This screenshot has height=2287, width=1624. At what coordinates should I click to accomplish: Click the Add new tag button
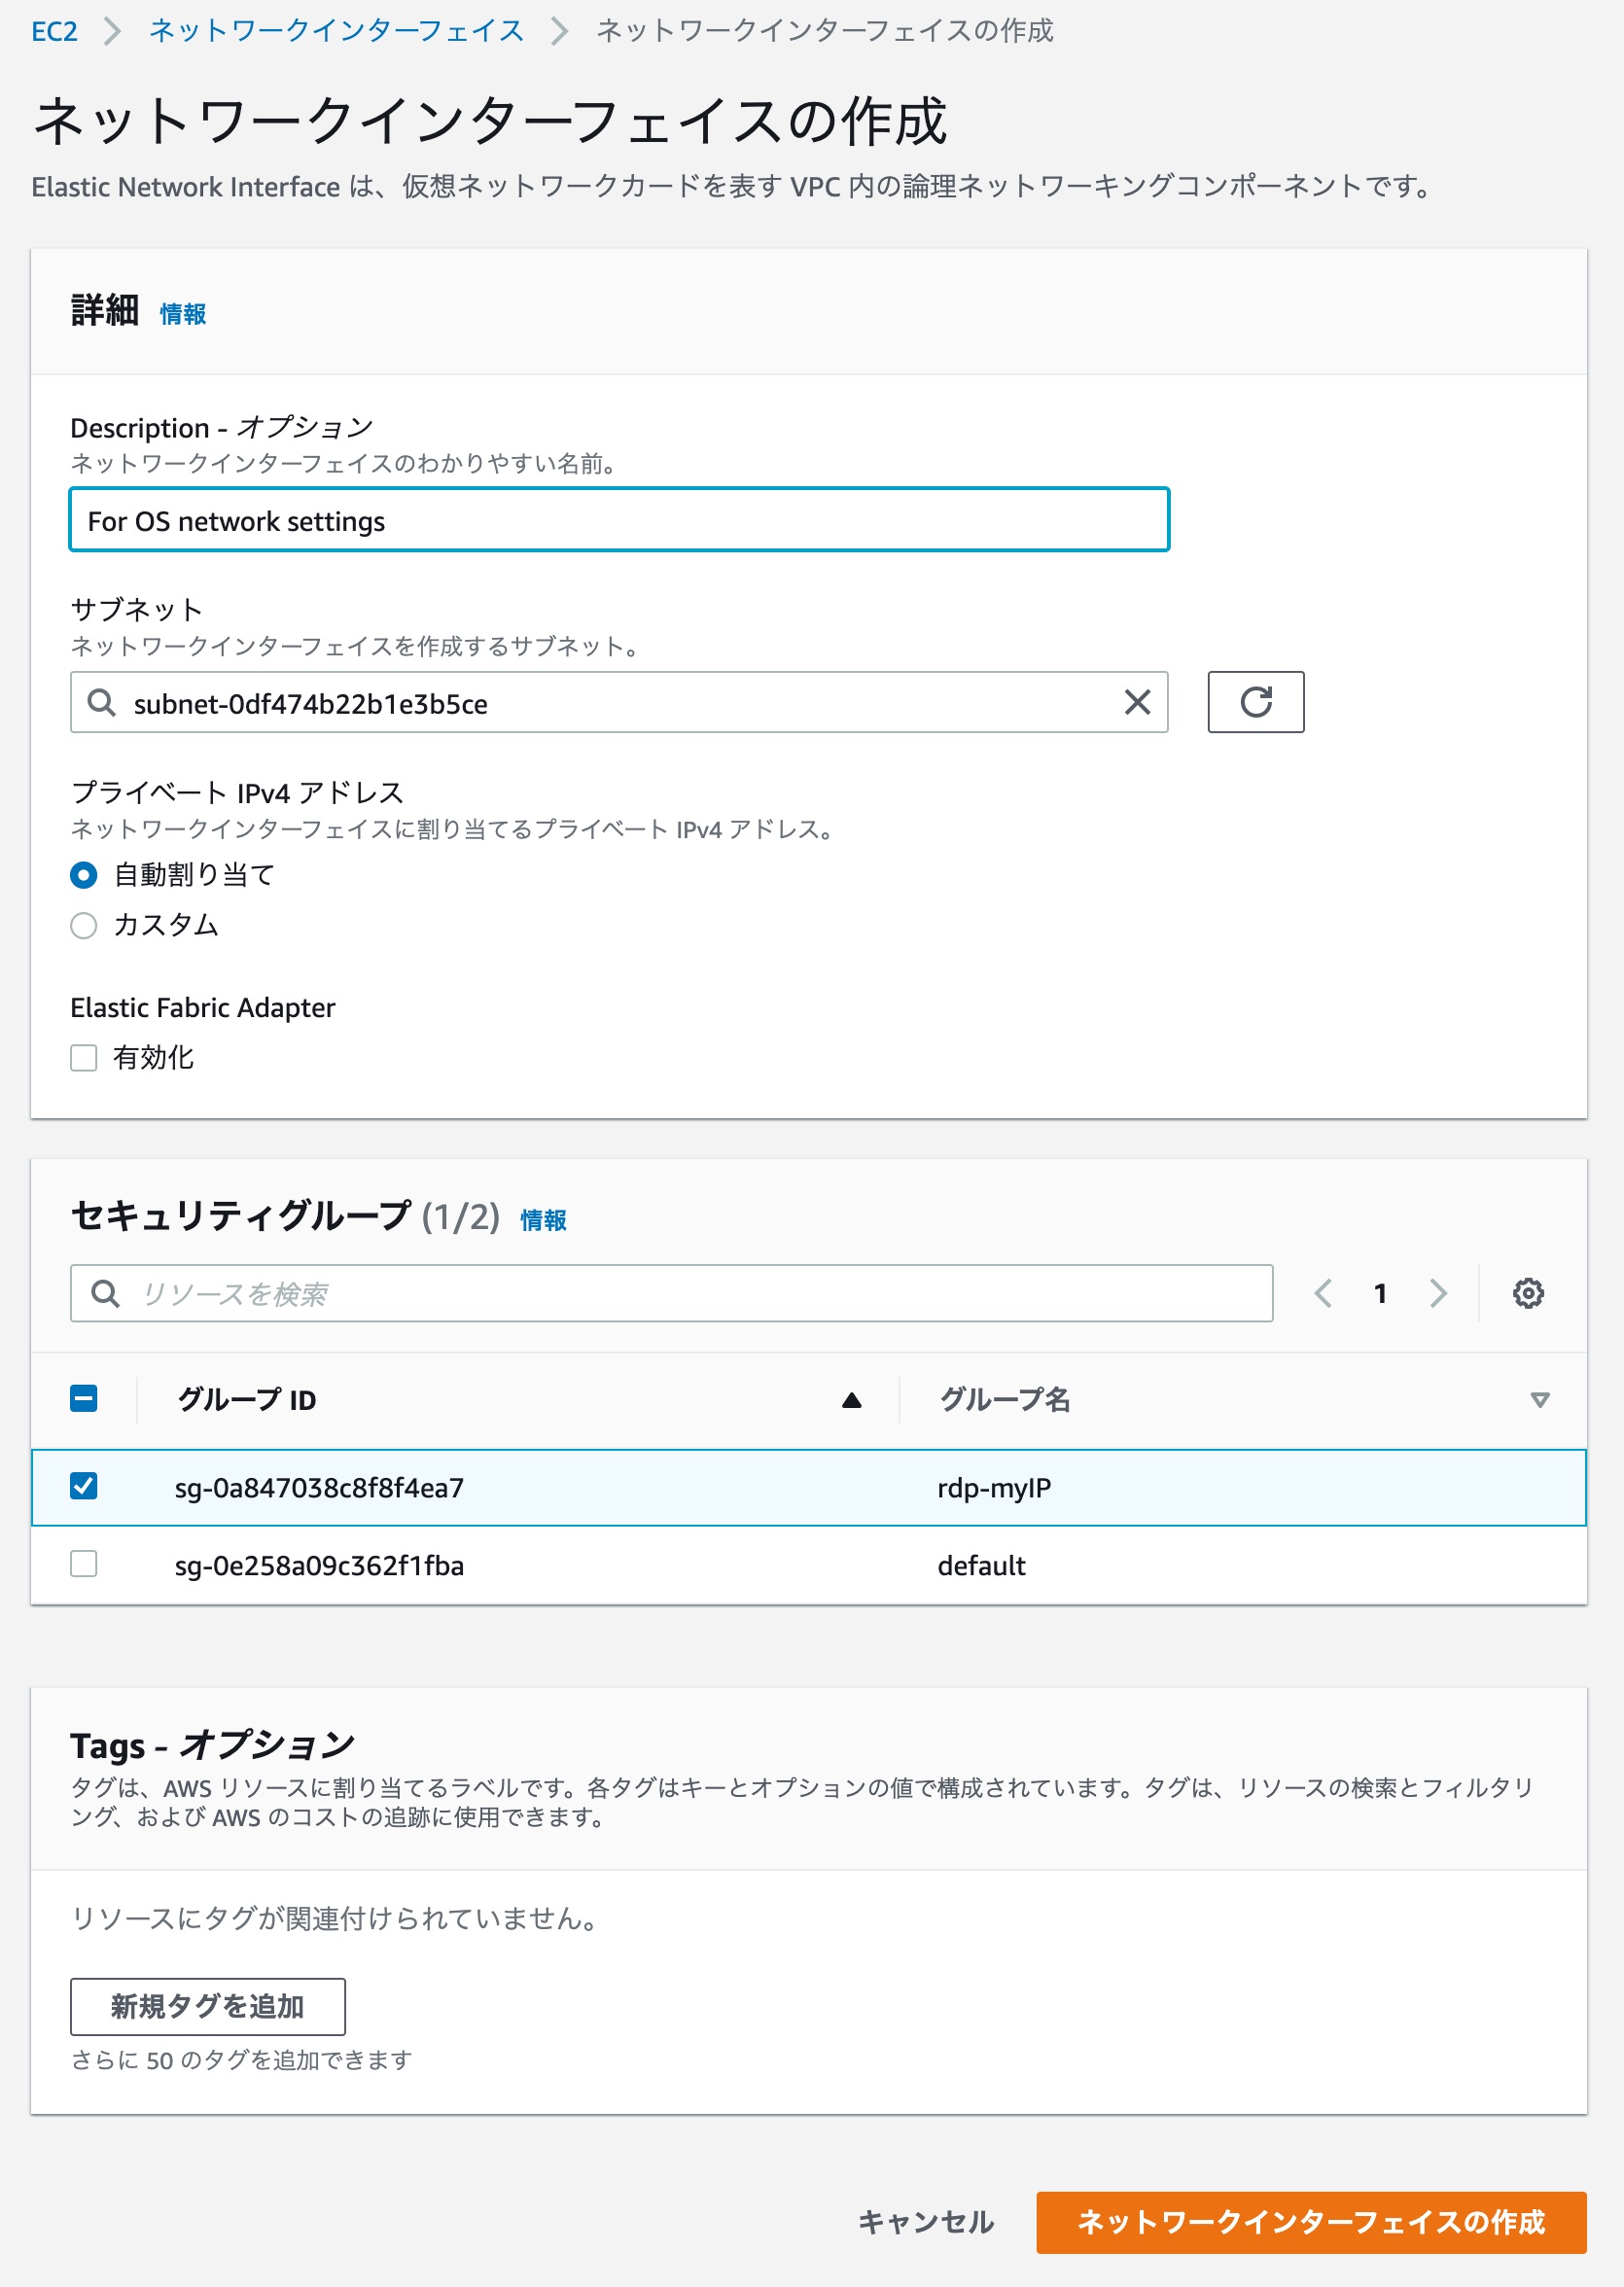coord(208,2006)
